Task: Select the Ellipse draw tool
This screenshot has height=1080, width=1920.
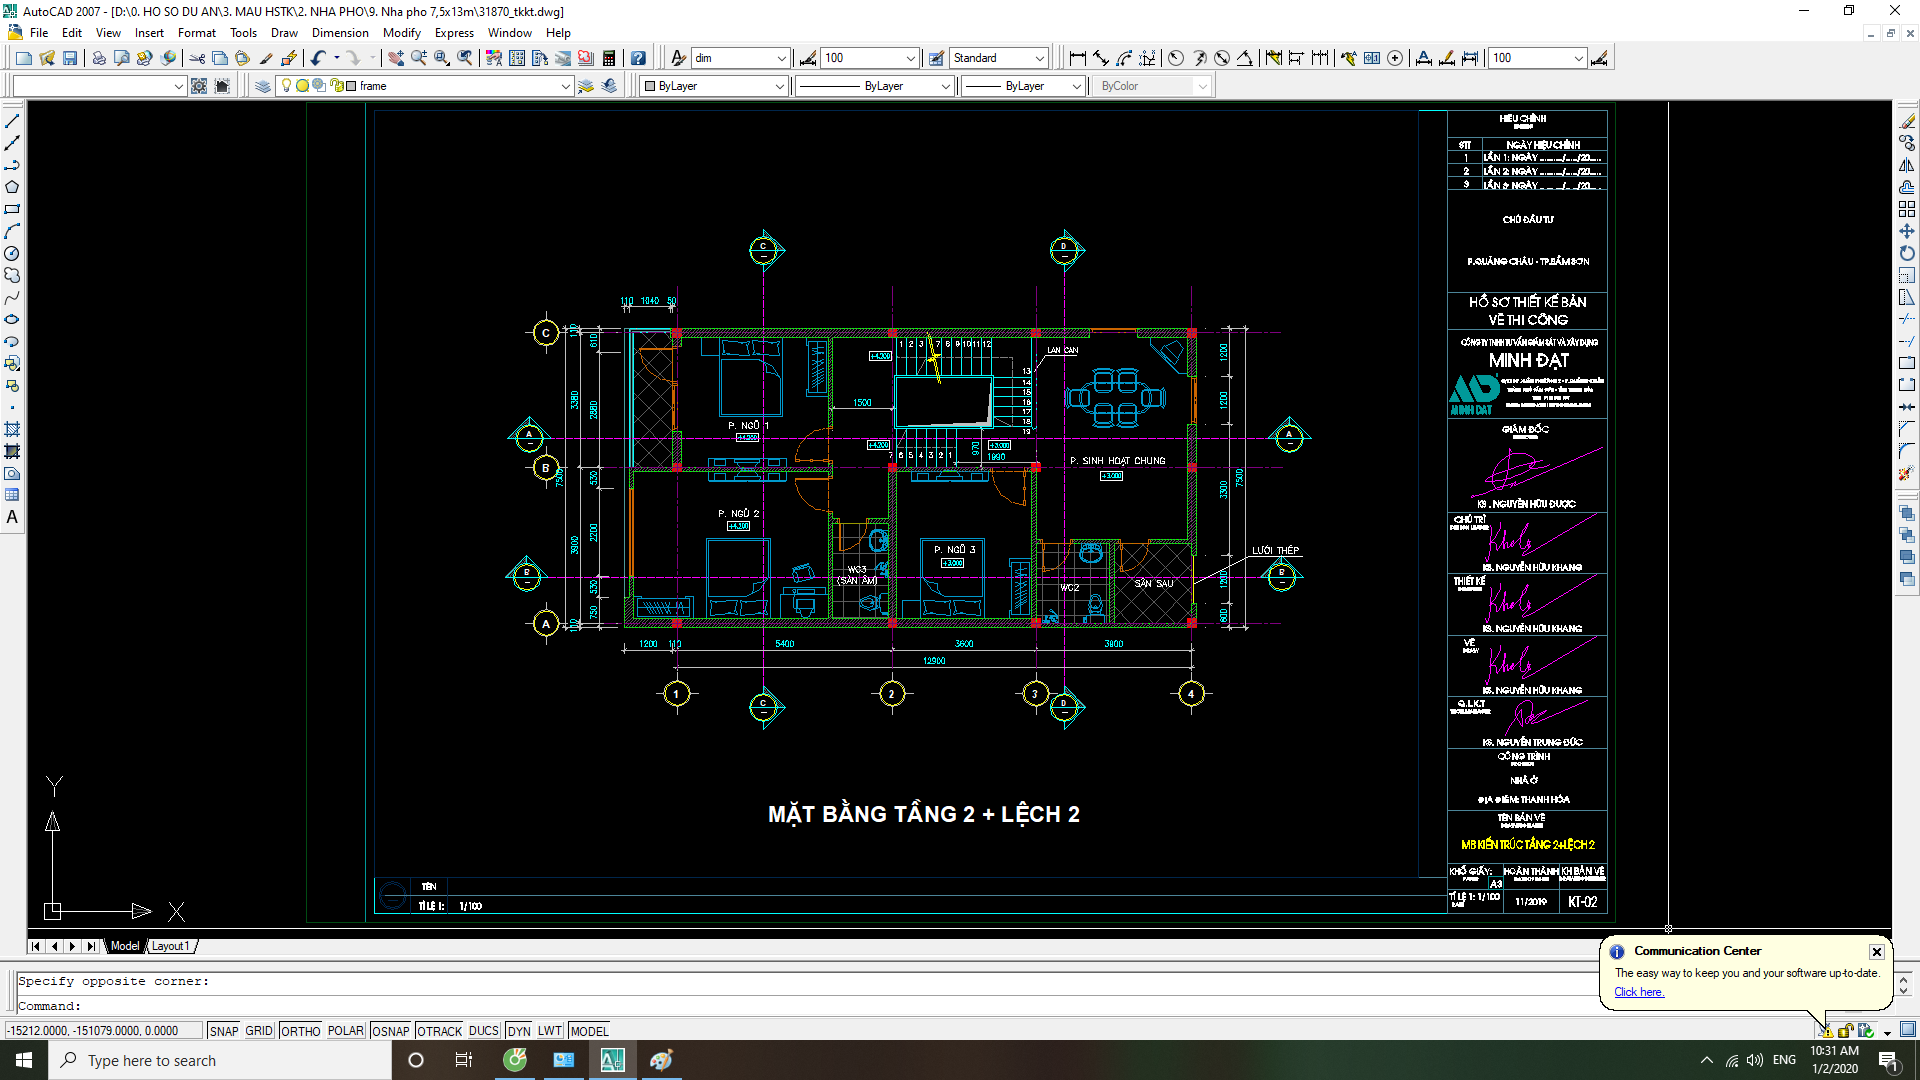Action: point(12,319)
